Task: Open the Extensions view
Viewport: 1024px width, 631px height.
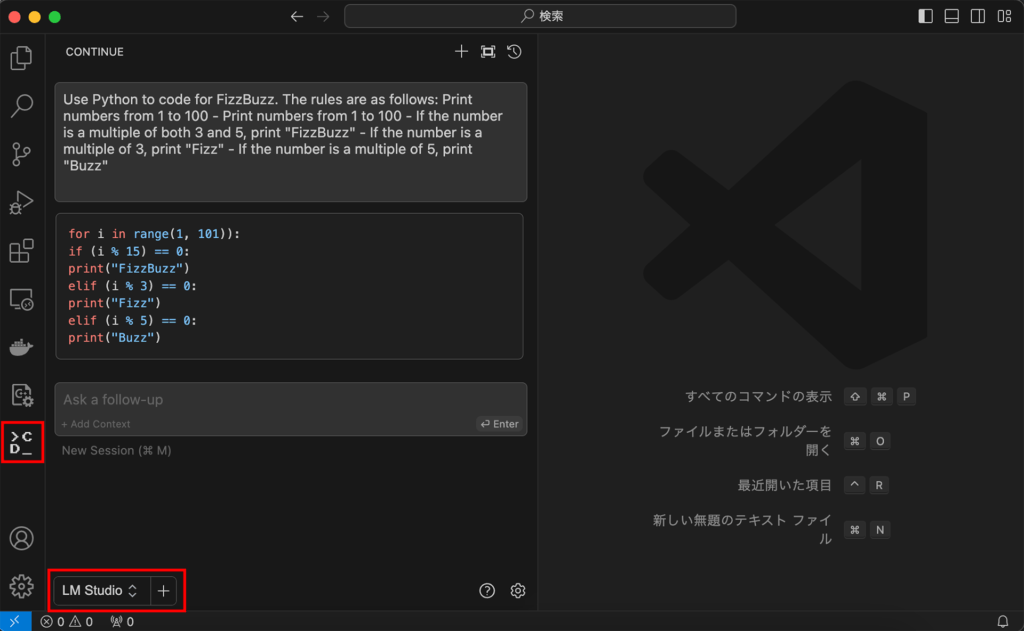Action: click(21, 251)
